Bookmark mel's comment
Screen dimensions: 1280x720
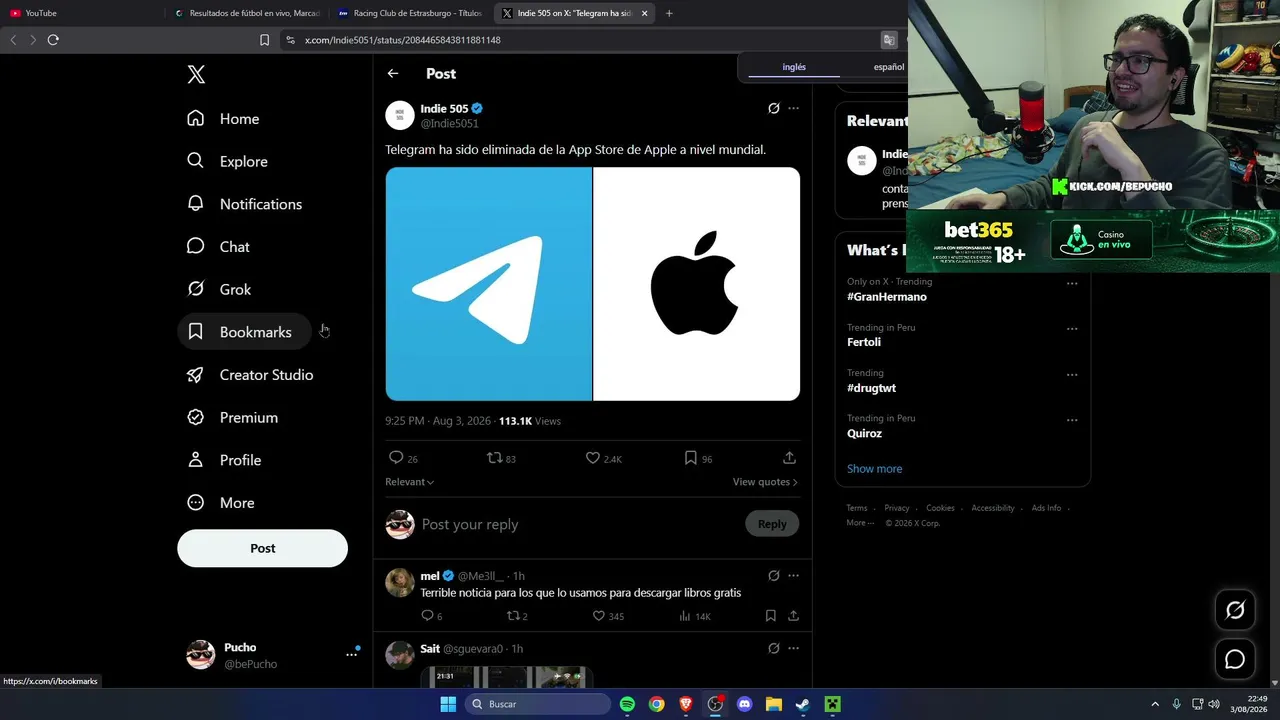tap(770, 616)
